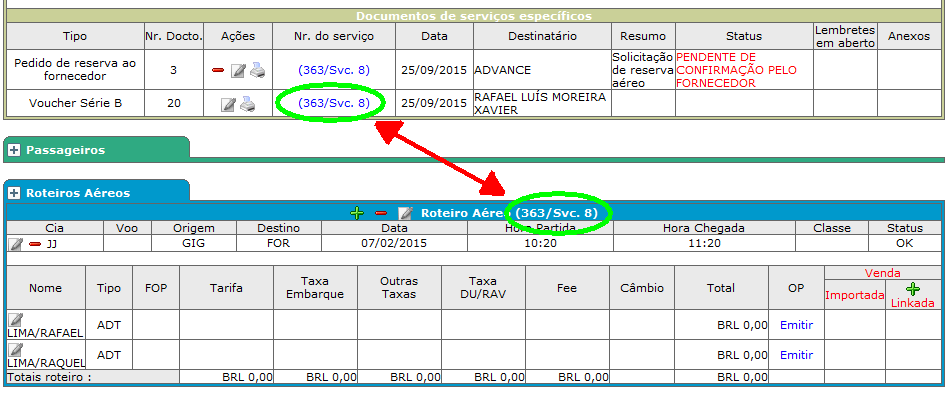Edit passenger LIMA/RAFAEL
The height and width of the screenshot is (400, 950).
point(17,319)
